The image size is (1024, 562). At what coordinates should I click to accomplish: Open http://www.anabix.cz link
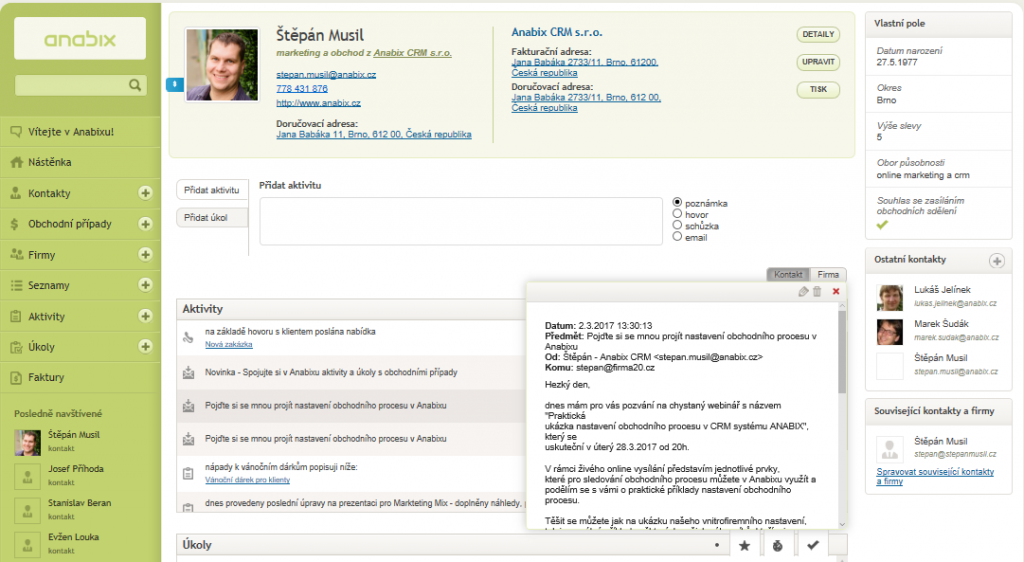(318, 103)
